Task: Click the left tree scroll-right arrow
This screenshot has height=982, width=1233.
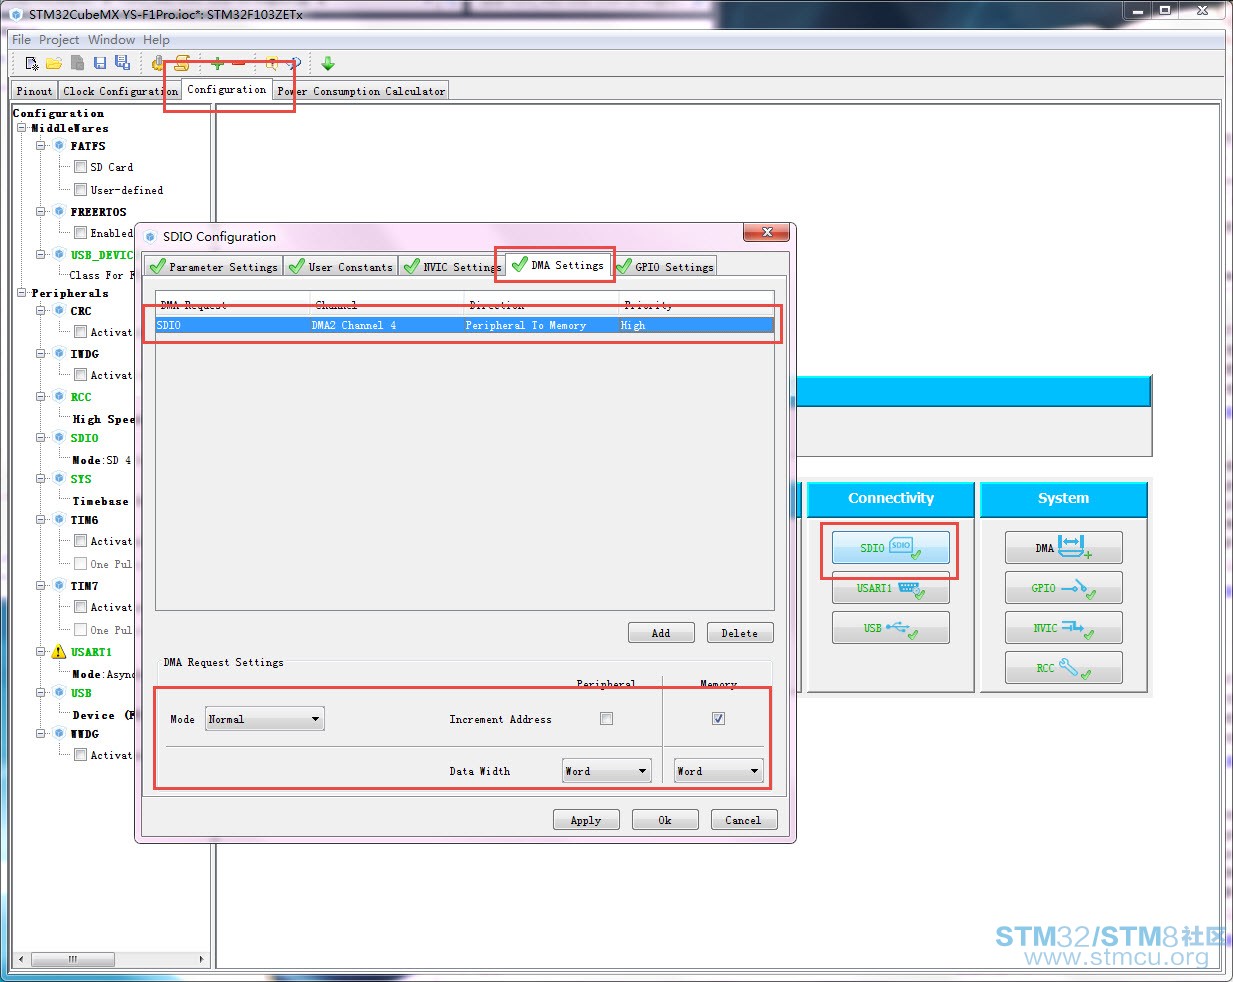Action: point(202,959)
